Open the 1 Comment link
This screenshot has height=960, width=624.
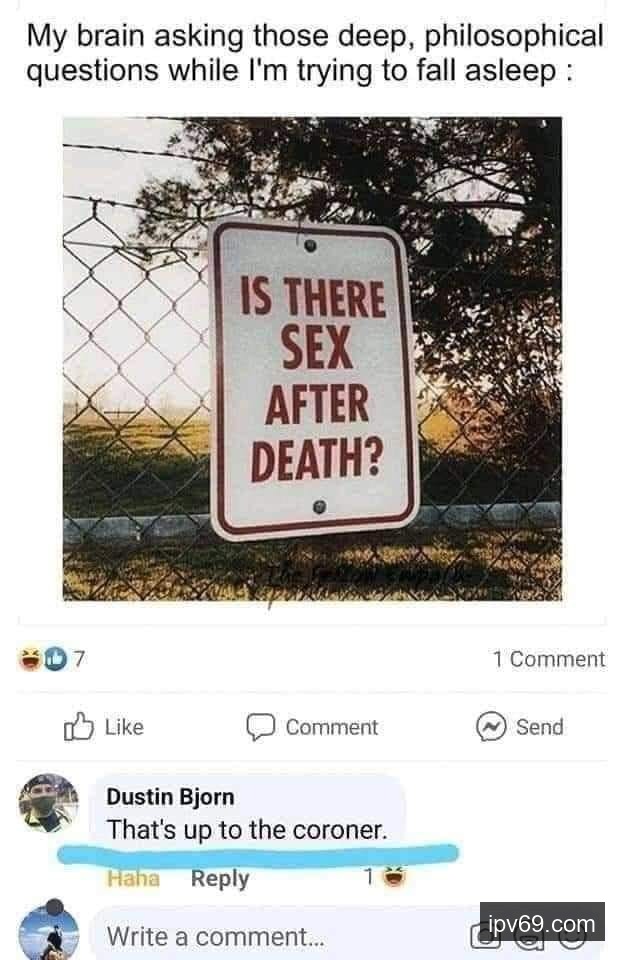[549, 659]
